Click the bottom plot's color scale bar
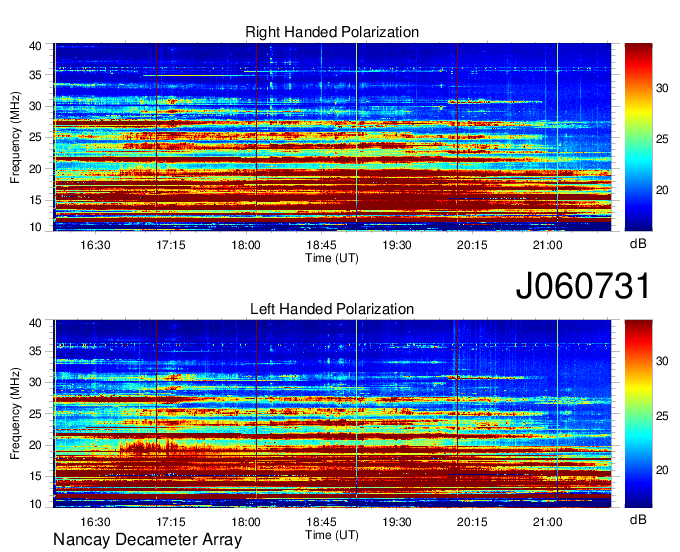Screen dimensions: 680x552 coord(638,414)
